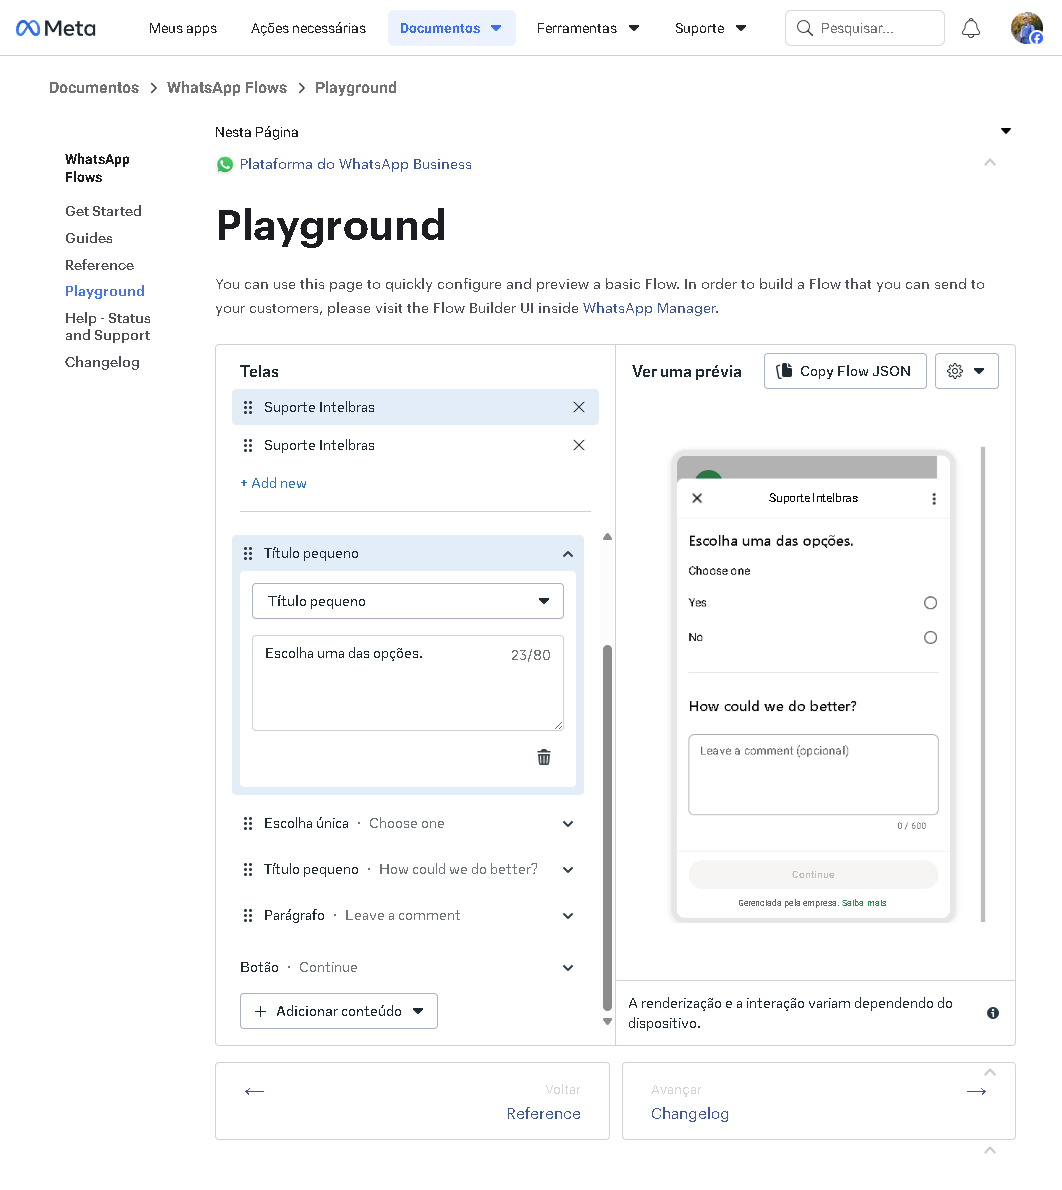Viewport: 1062px width, 1190px height.
Task: Open the Documentos menu
Action: coord(451,28)
